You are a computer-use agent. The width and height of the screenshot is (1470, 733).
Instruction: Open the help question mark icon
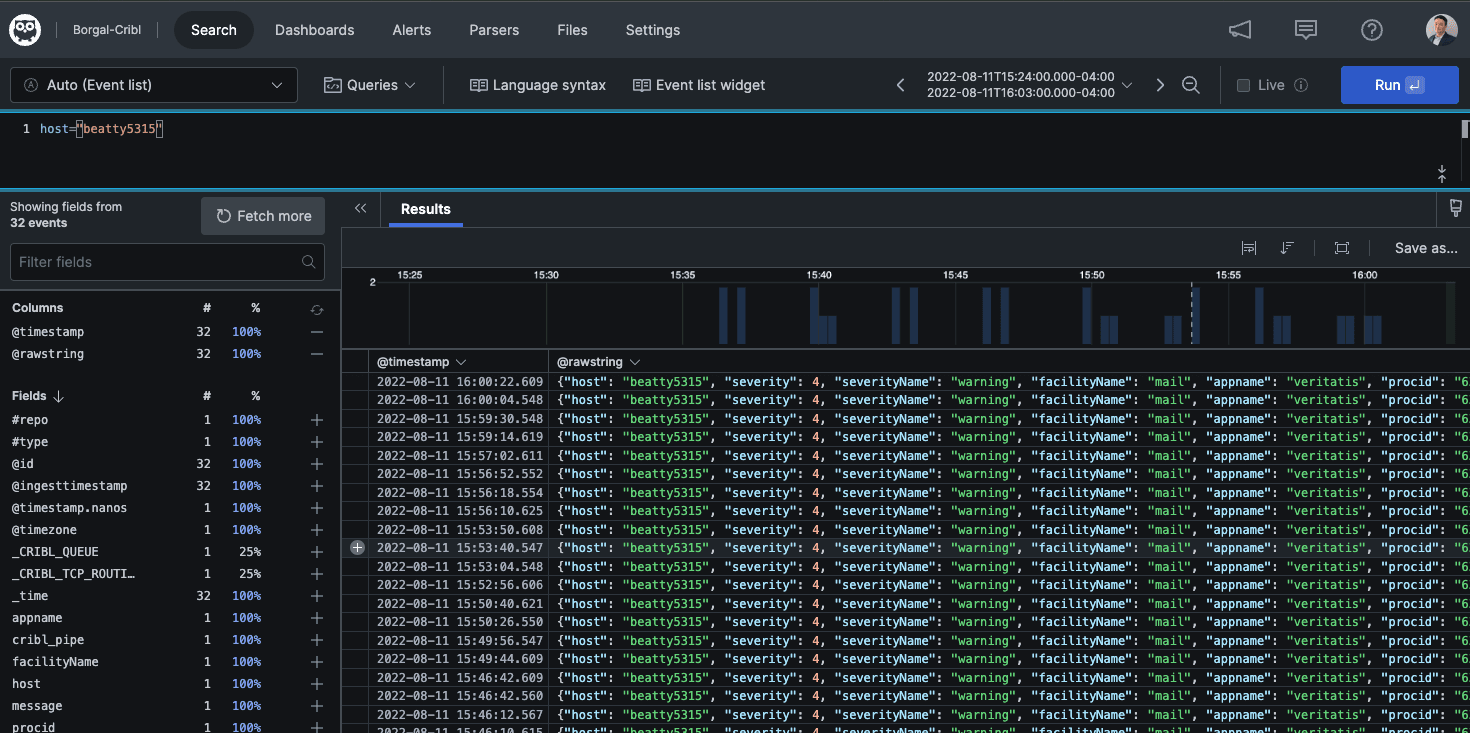point(1371,30)
